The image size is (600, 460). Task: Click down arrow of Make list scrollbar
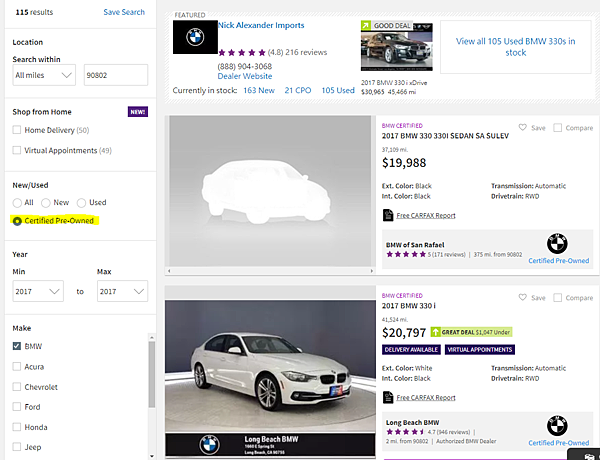(x=152, y=456)
